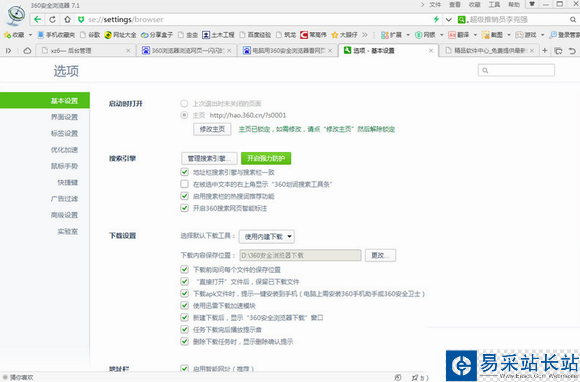Open the 手机收藏夹 bookmark
The image size is (580, 382).
coord(57,35)
